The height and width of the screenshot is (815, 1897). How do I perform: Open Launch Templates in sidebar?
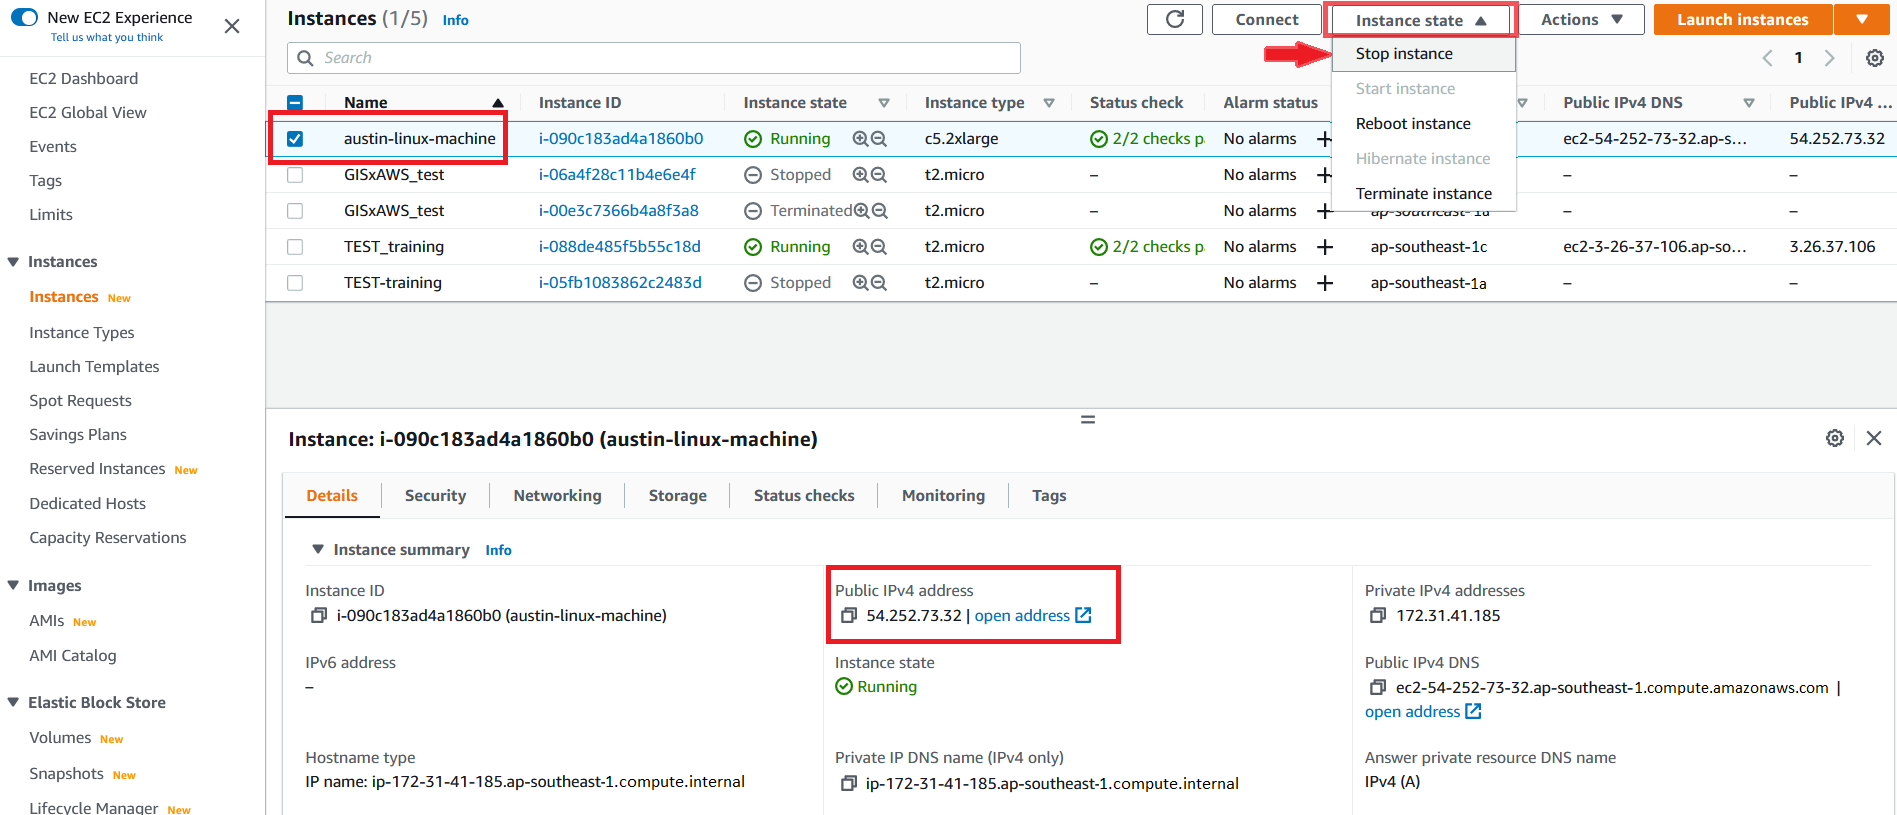tap(94, 367)
